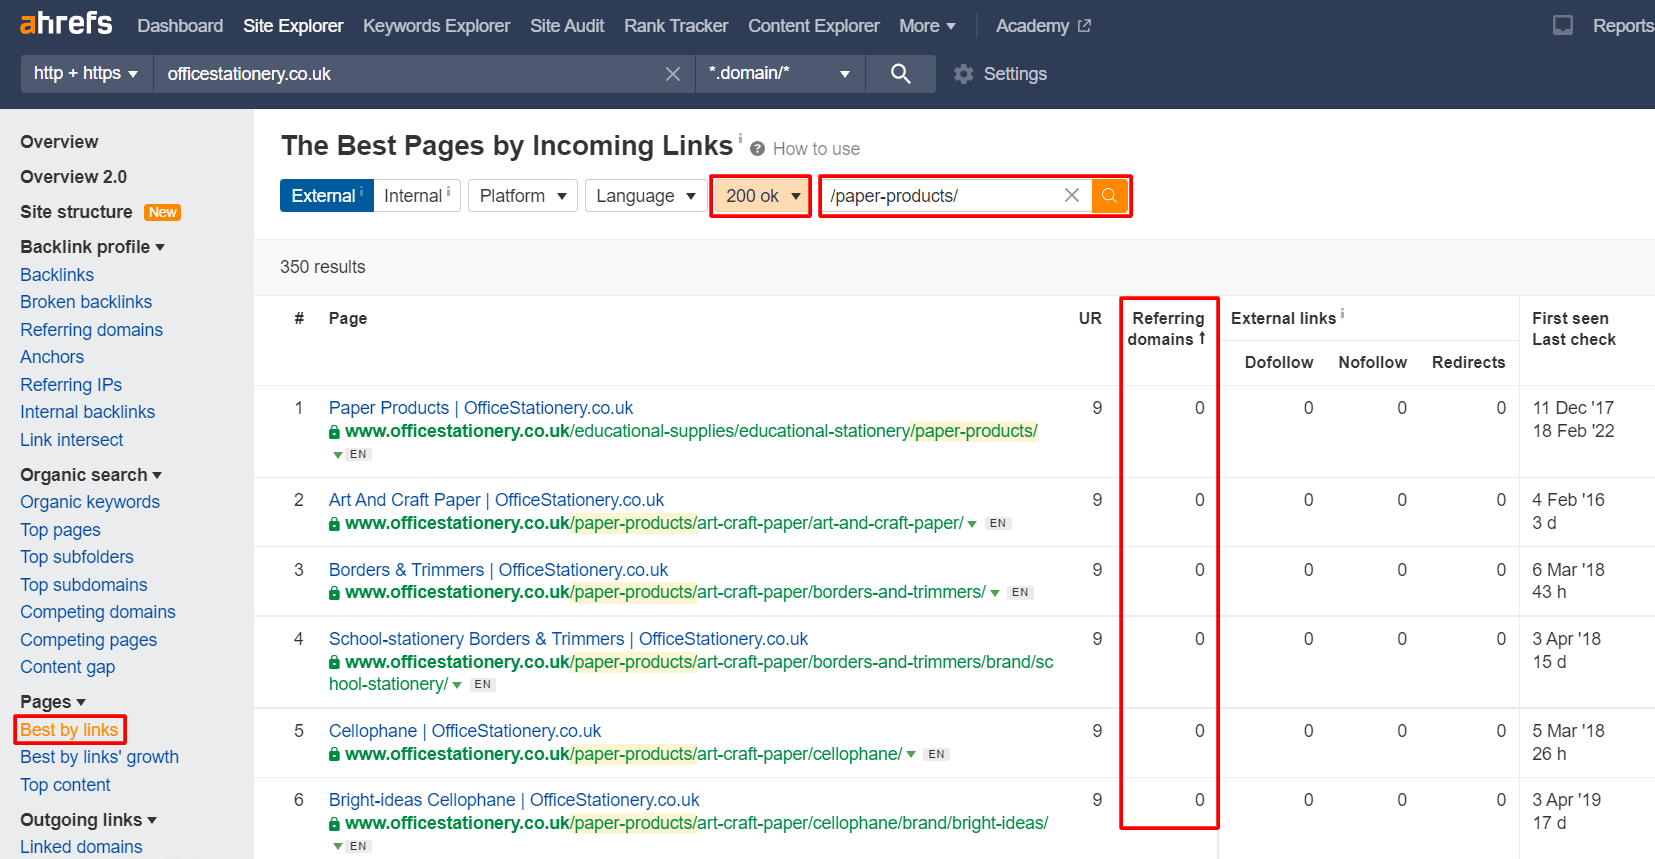Viewport: 1655px width, 859px height.
Task: Click lock icon on Art And Craft Paper URL
Action: tap(334, 523)
